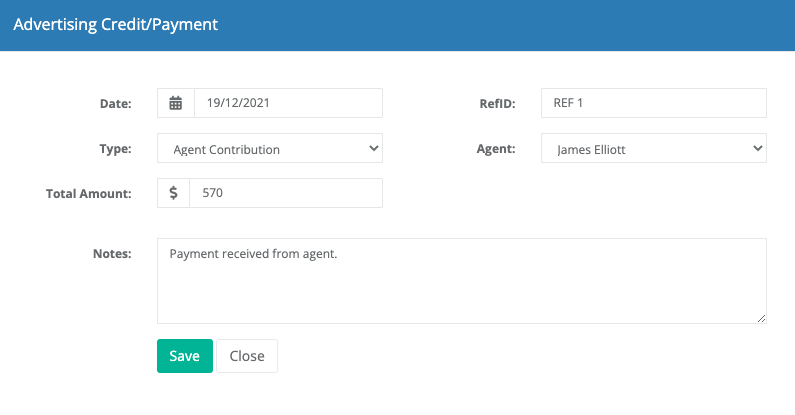Viewport: 795px width, 415px height.
Task: Grab the Notes textarea resize handle
Action: (761, 318)
